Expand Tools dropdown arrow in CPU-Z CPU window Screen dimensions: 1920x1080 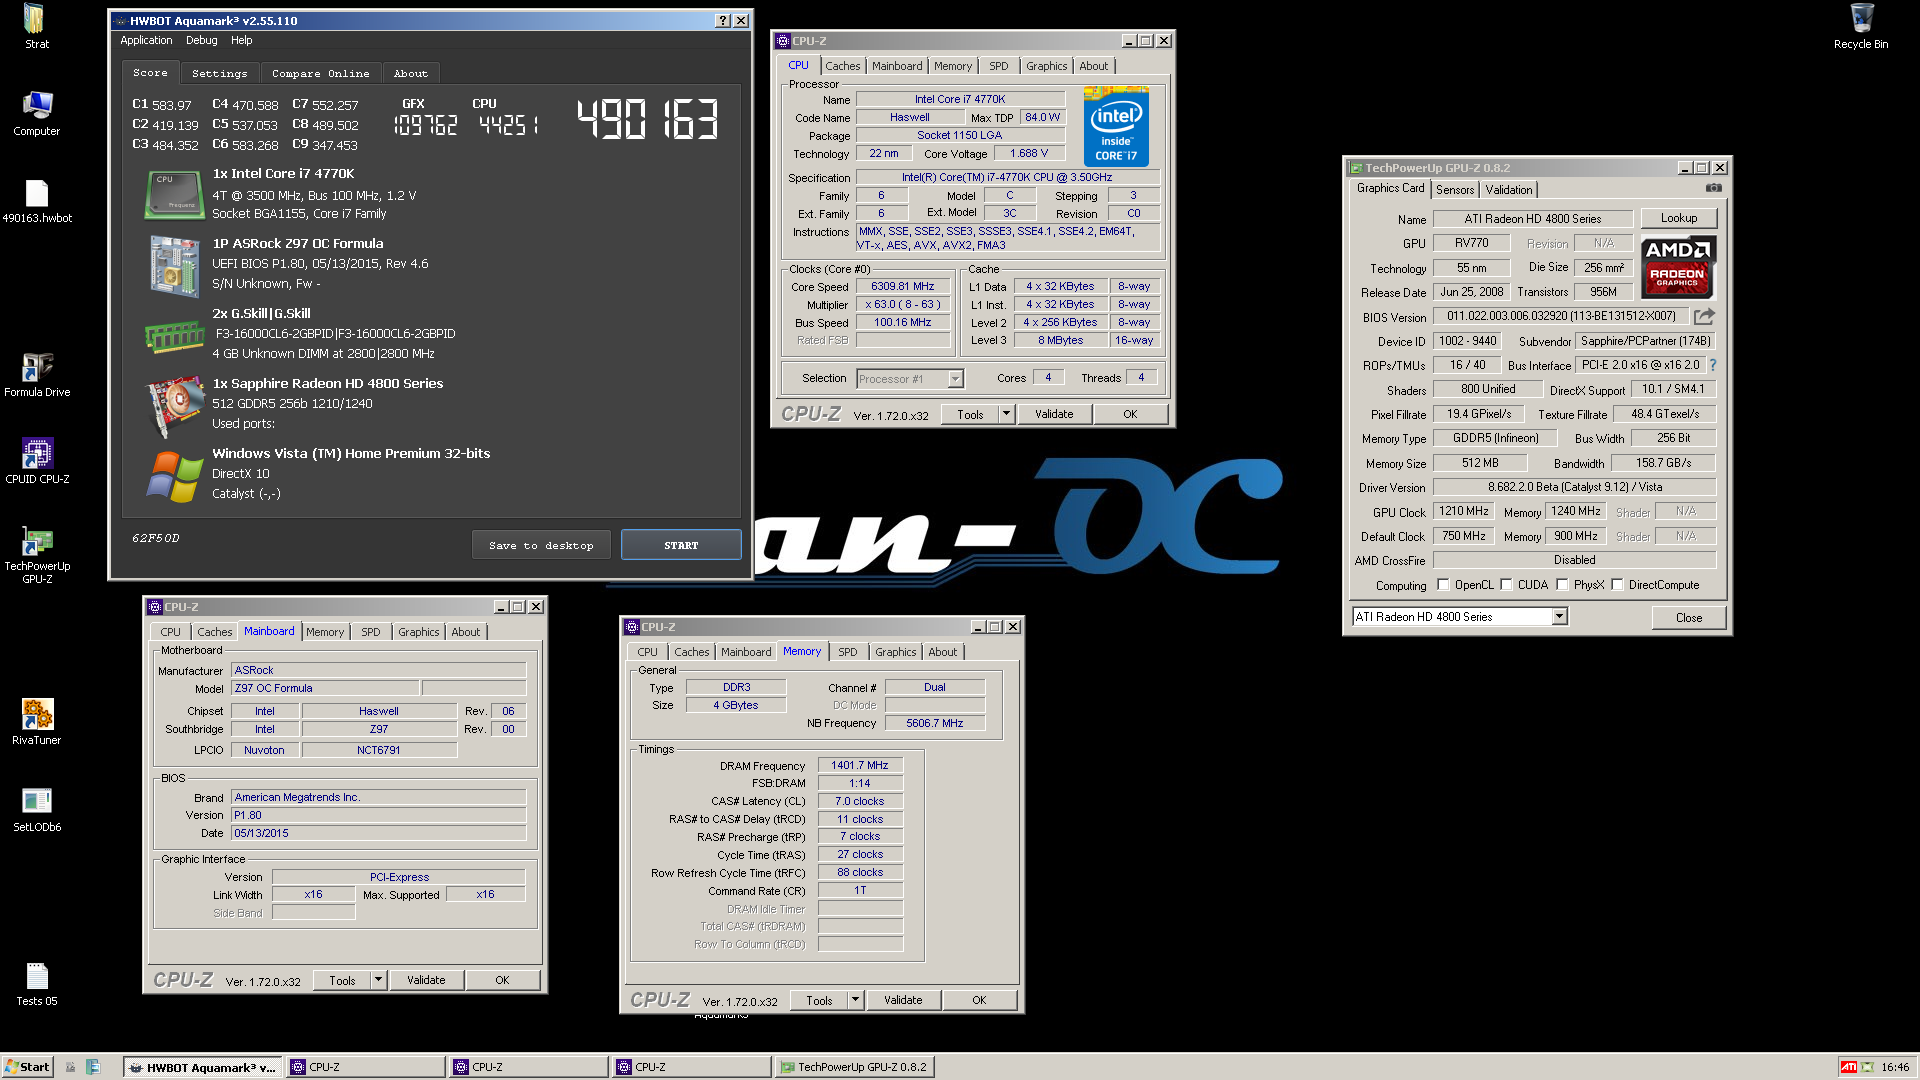pyautogui.click(x=1006, y=414)
